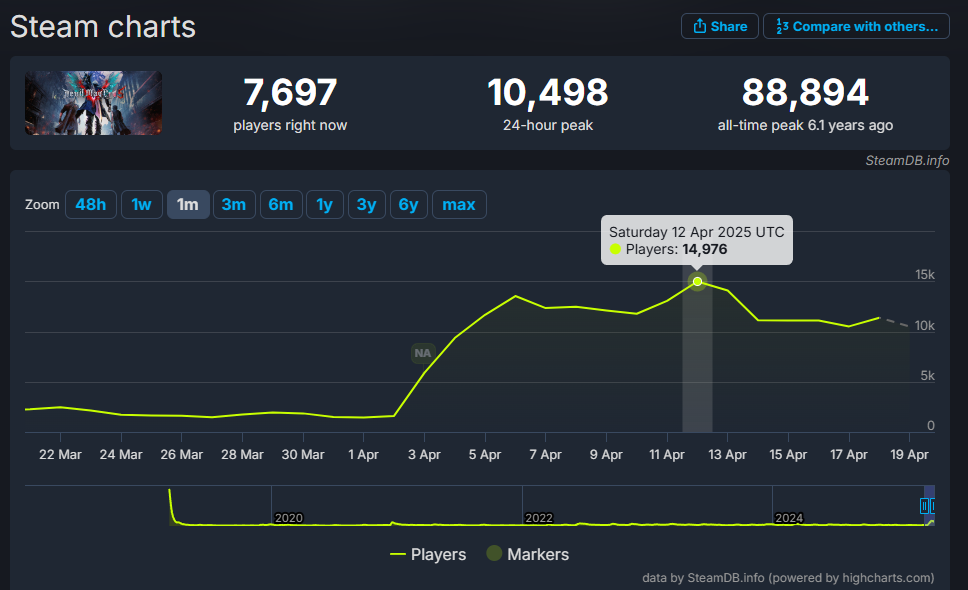Click the 15 Apr axis label
The height and width of the screenshot is (590, 968).
click(x=788, y=455)
